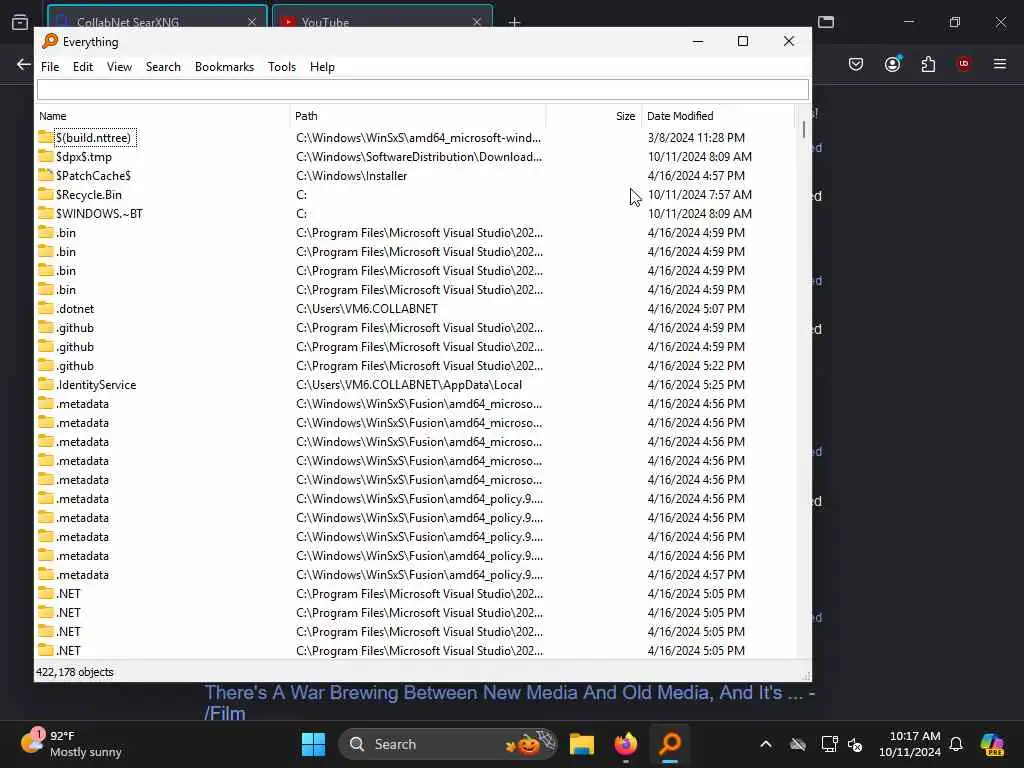
Task: Open the browser account icon
Action: (892, 64)
